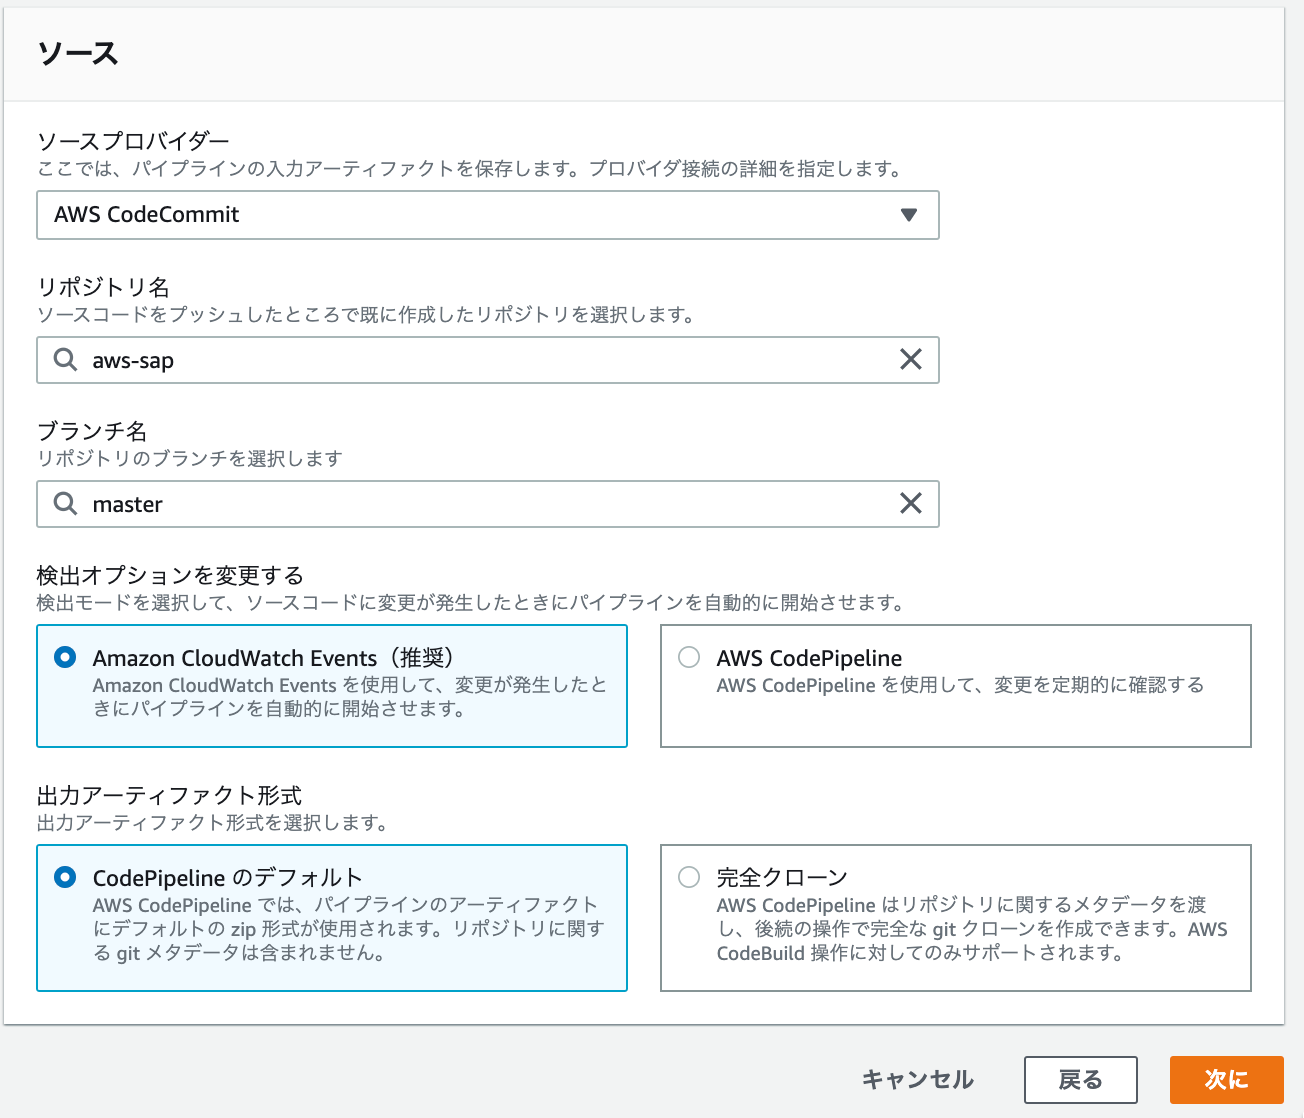This screenshot has width=1304, height=1118.
Task: Click the 戻る button
Action: click(1080, 1080)
